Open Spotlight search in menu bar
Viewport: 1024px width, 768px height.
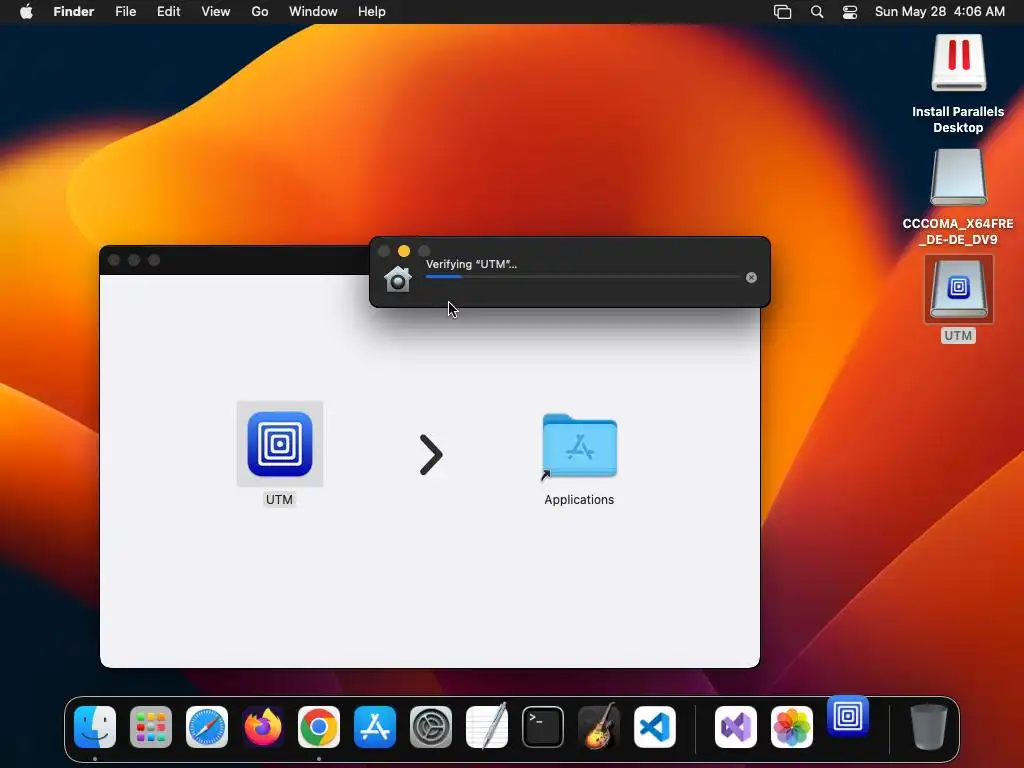click(817, 12)
